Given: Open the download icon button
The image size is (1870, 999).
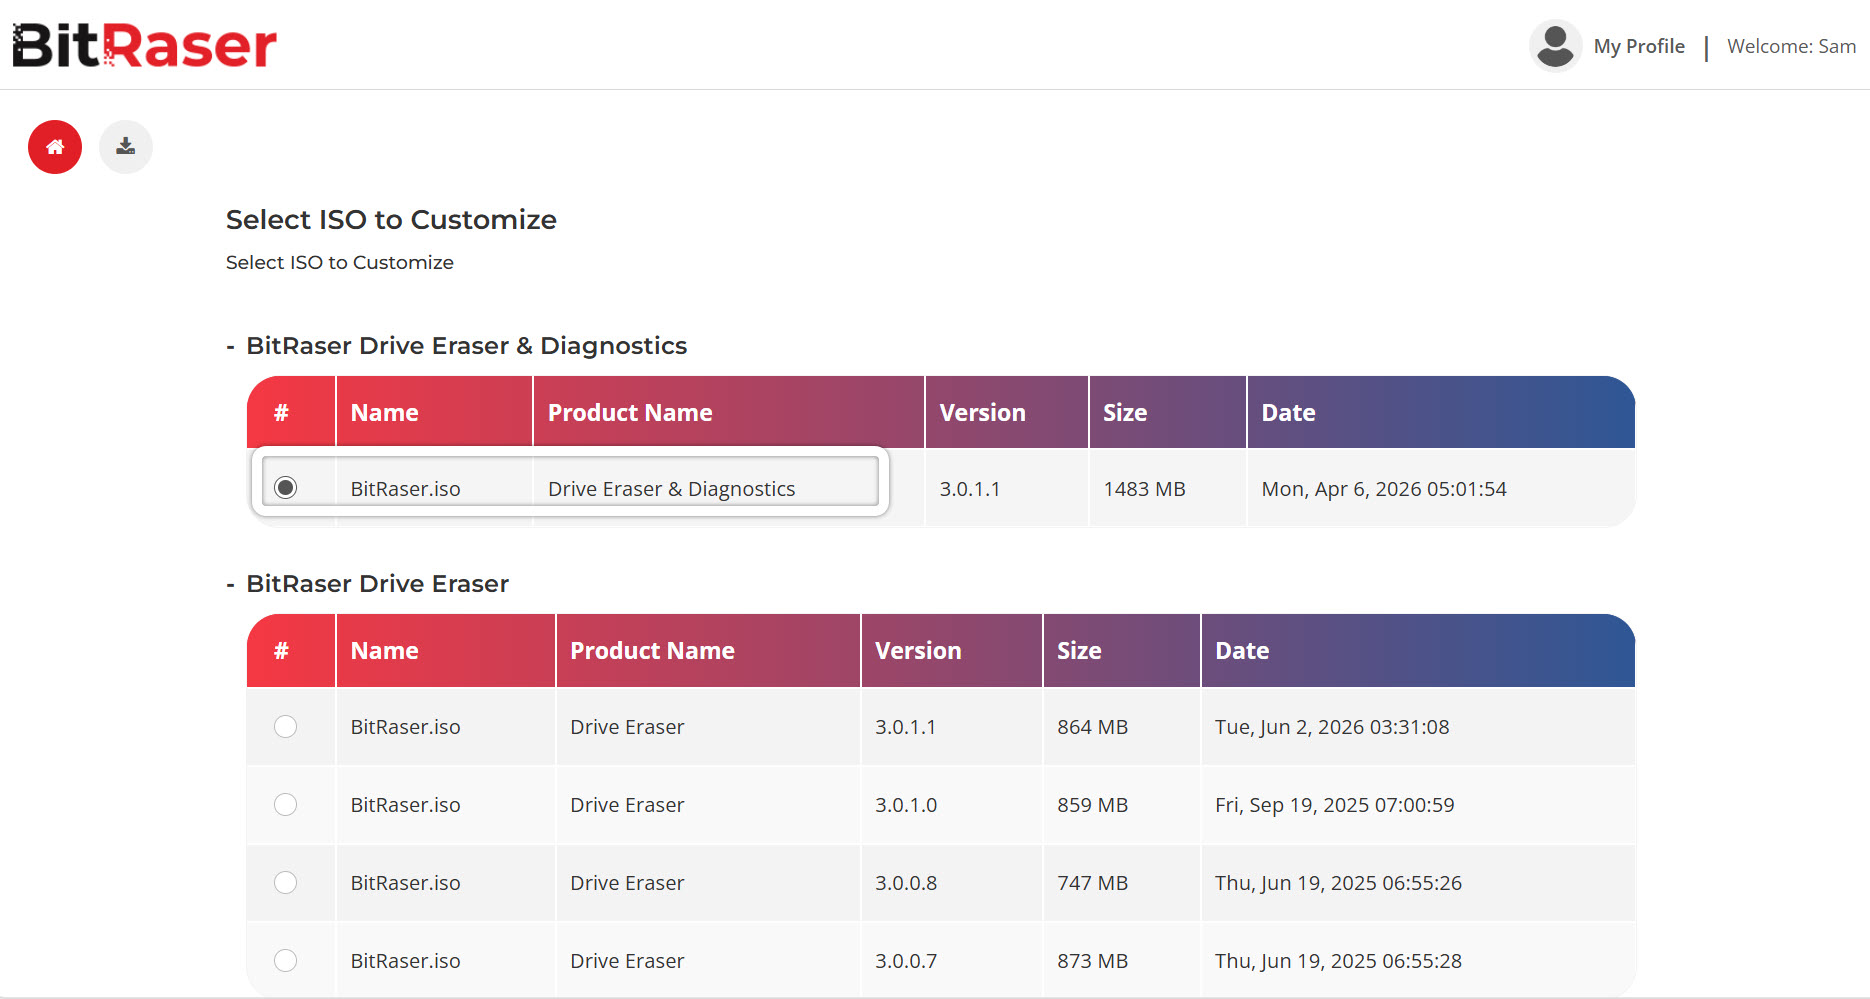Looking at the screenshot, I should (126, 147).
